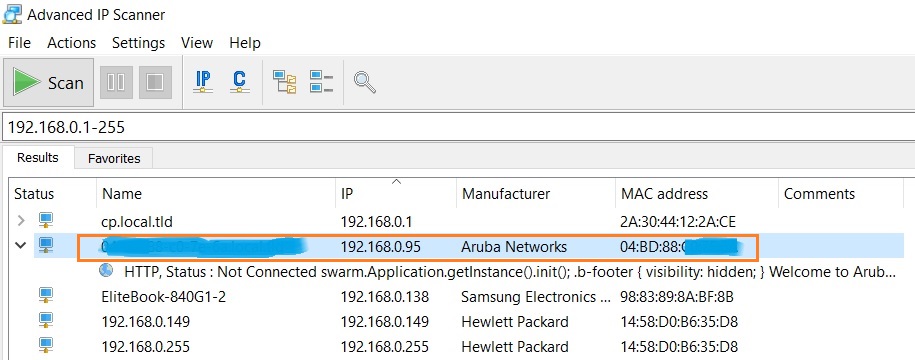Start scanning with the Scan button

click(48, 83)
